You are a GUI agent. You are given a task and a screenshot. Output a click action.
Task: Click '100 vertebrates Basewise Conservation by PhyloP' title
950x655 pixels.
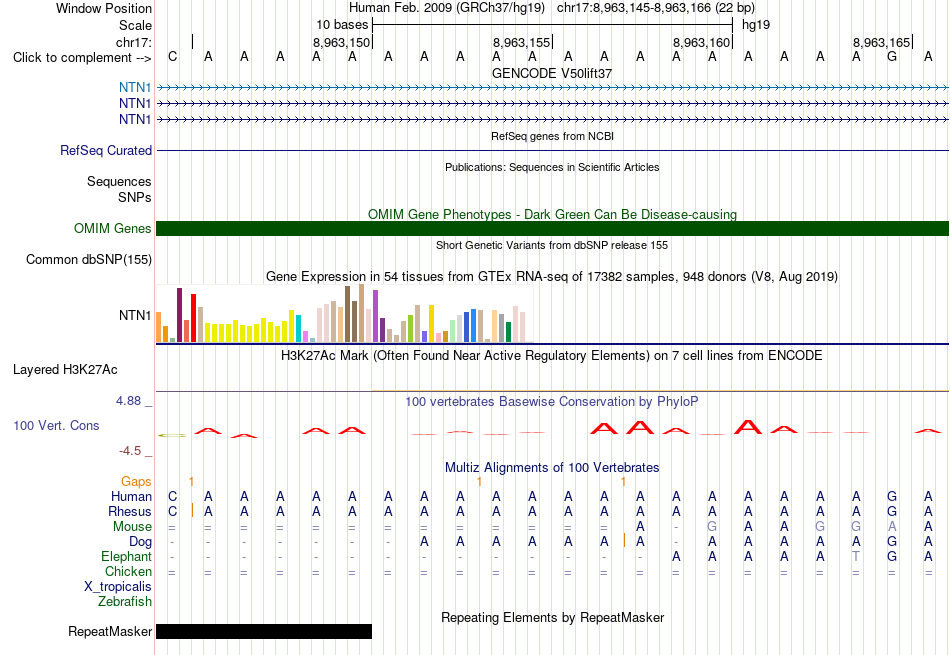(552, 402)
